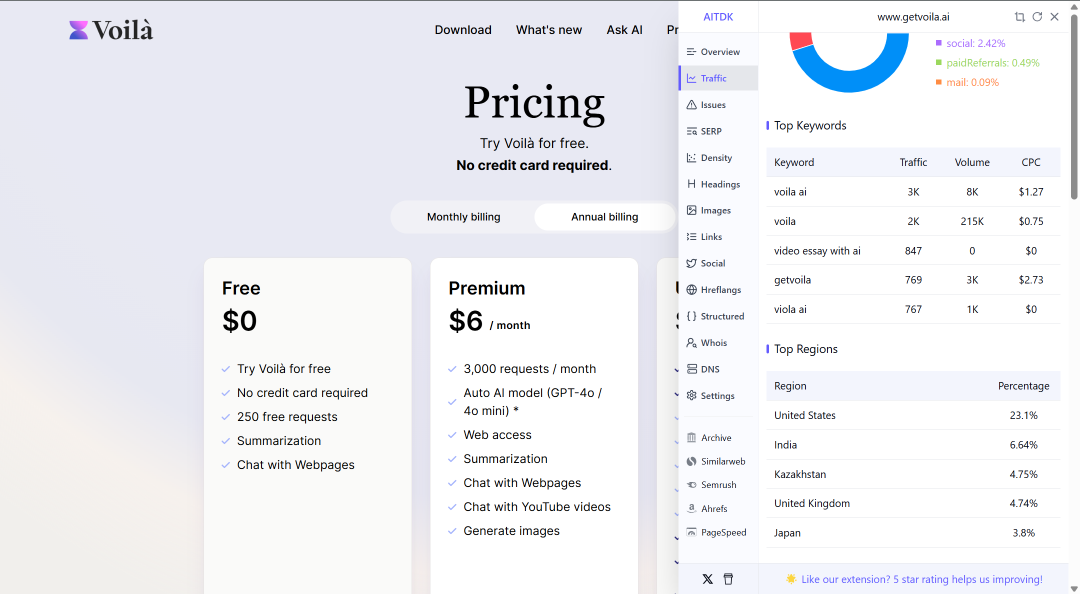Click the Settings gear icon
Viewport: 1080px width, 594px height.
click(692, 396)
